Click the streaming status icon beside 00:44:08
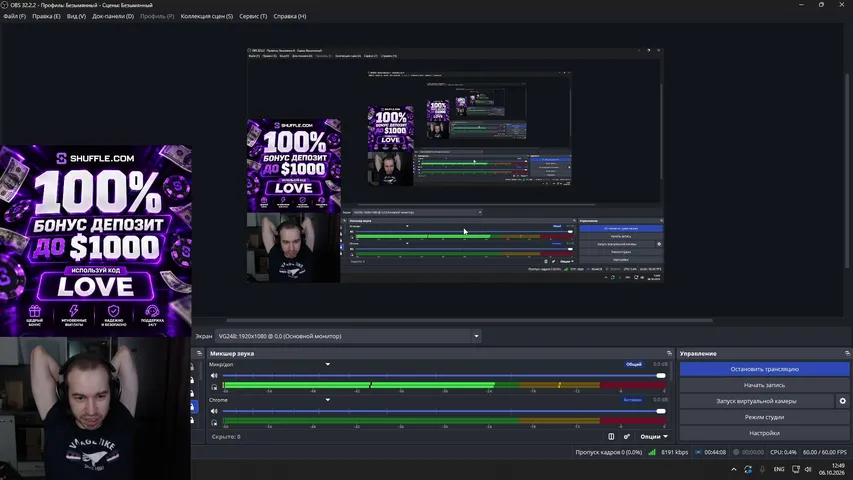This screenshot has height=480, width=853. 699,452
